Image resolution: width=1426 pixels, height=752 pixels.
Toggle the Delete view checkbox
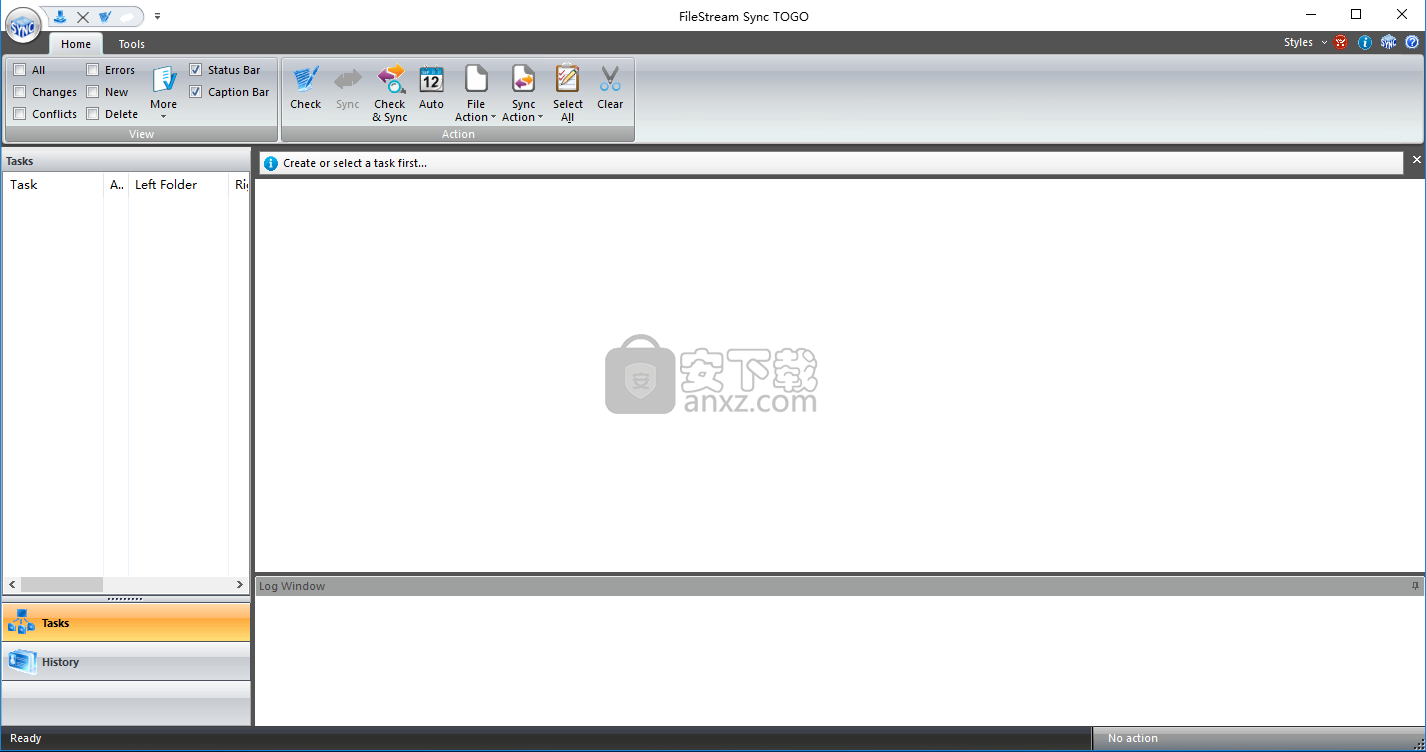(93, 114)
